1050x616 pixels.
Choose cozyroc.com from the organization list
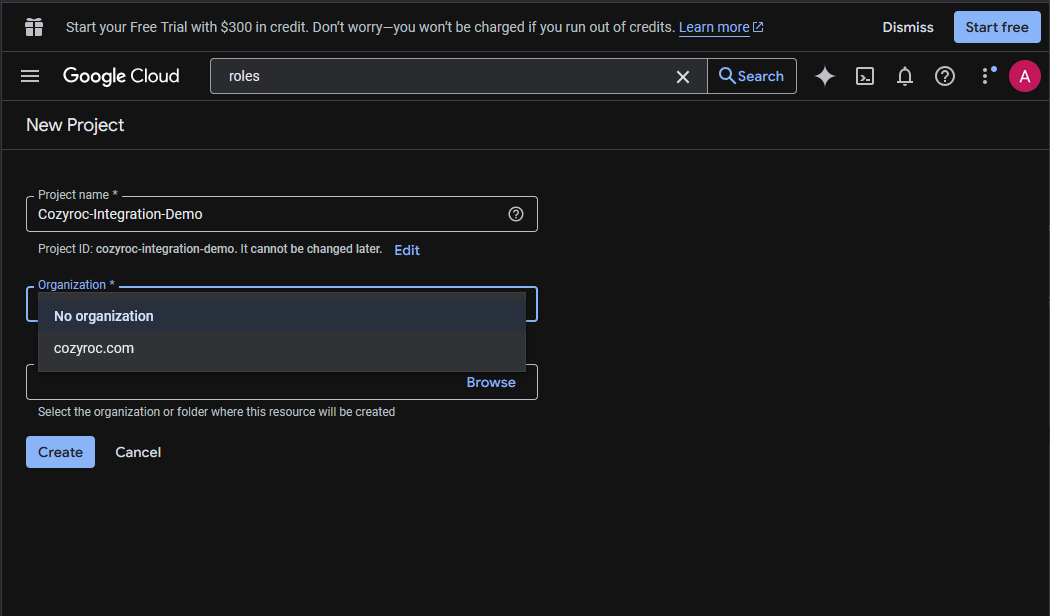(x=94, y=348)
